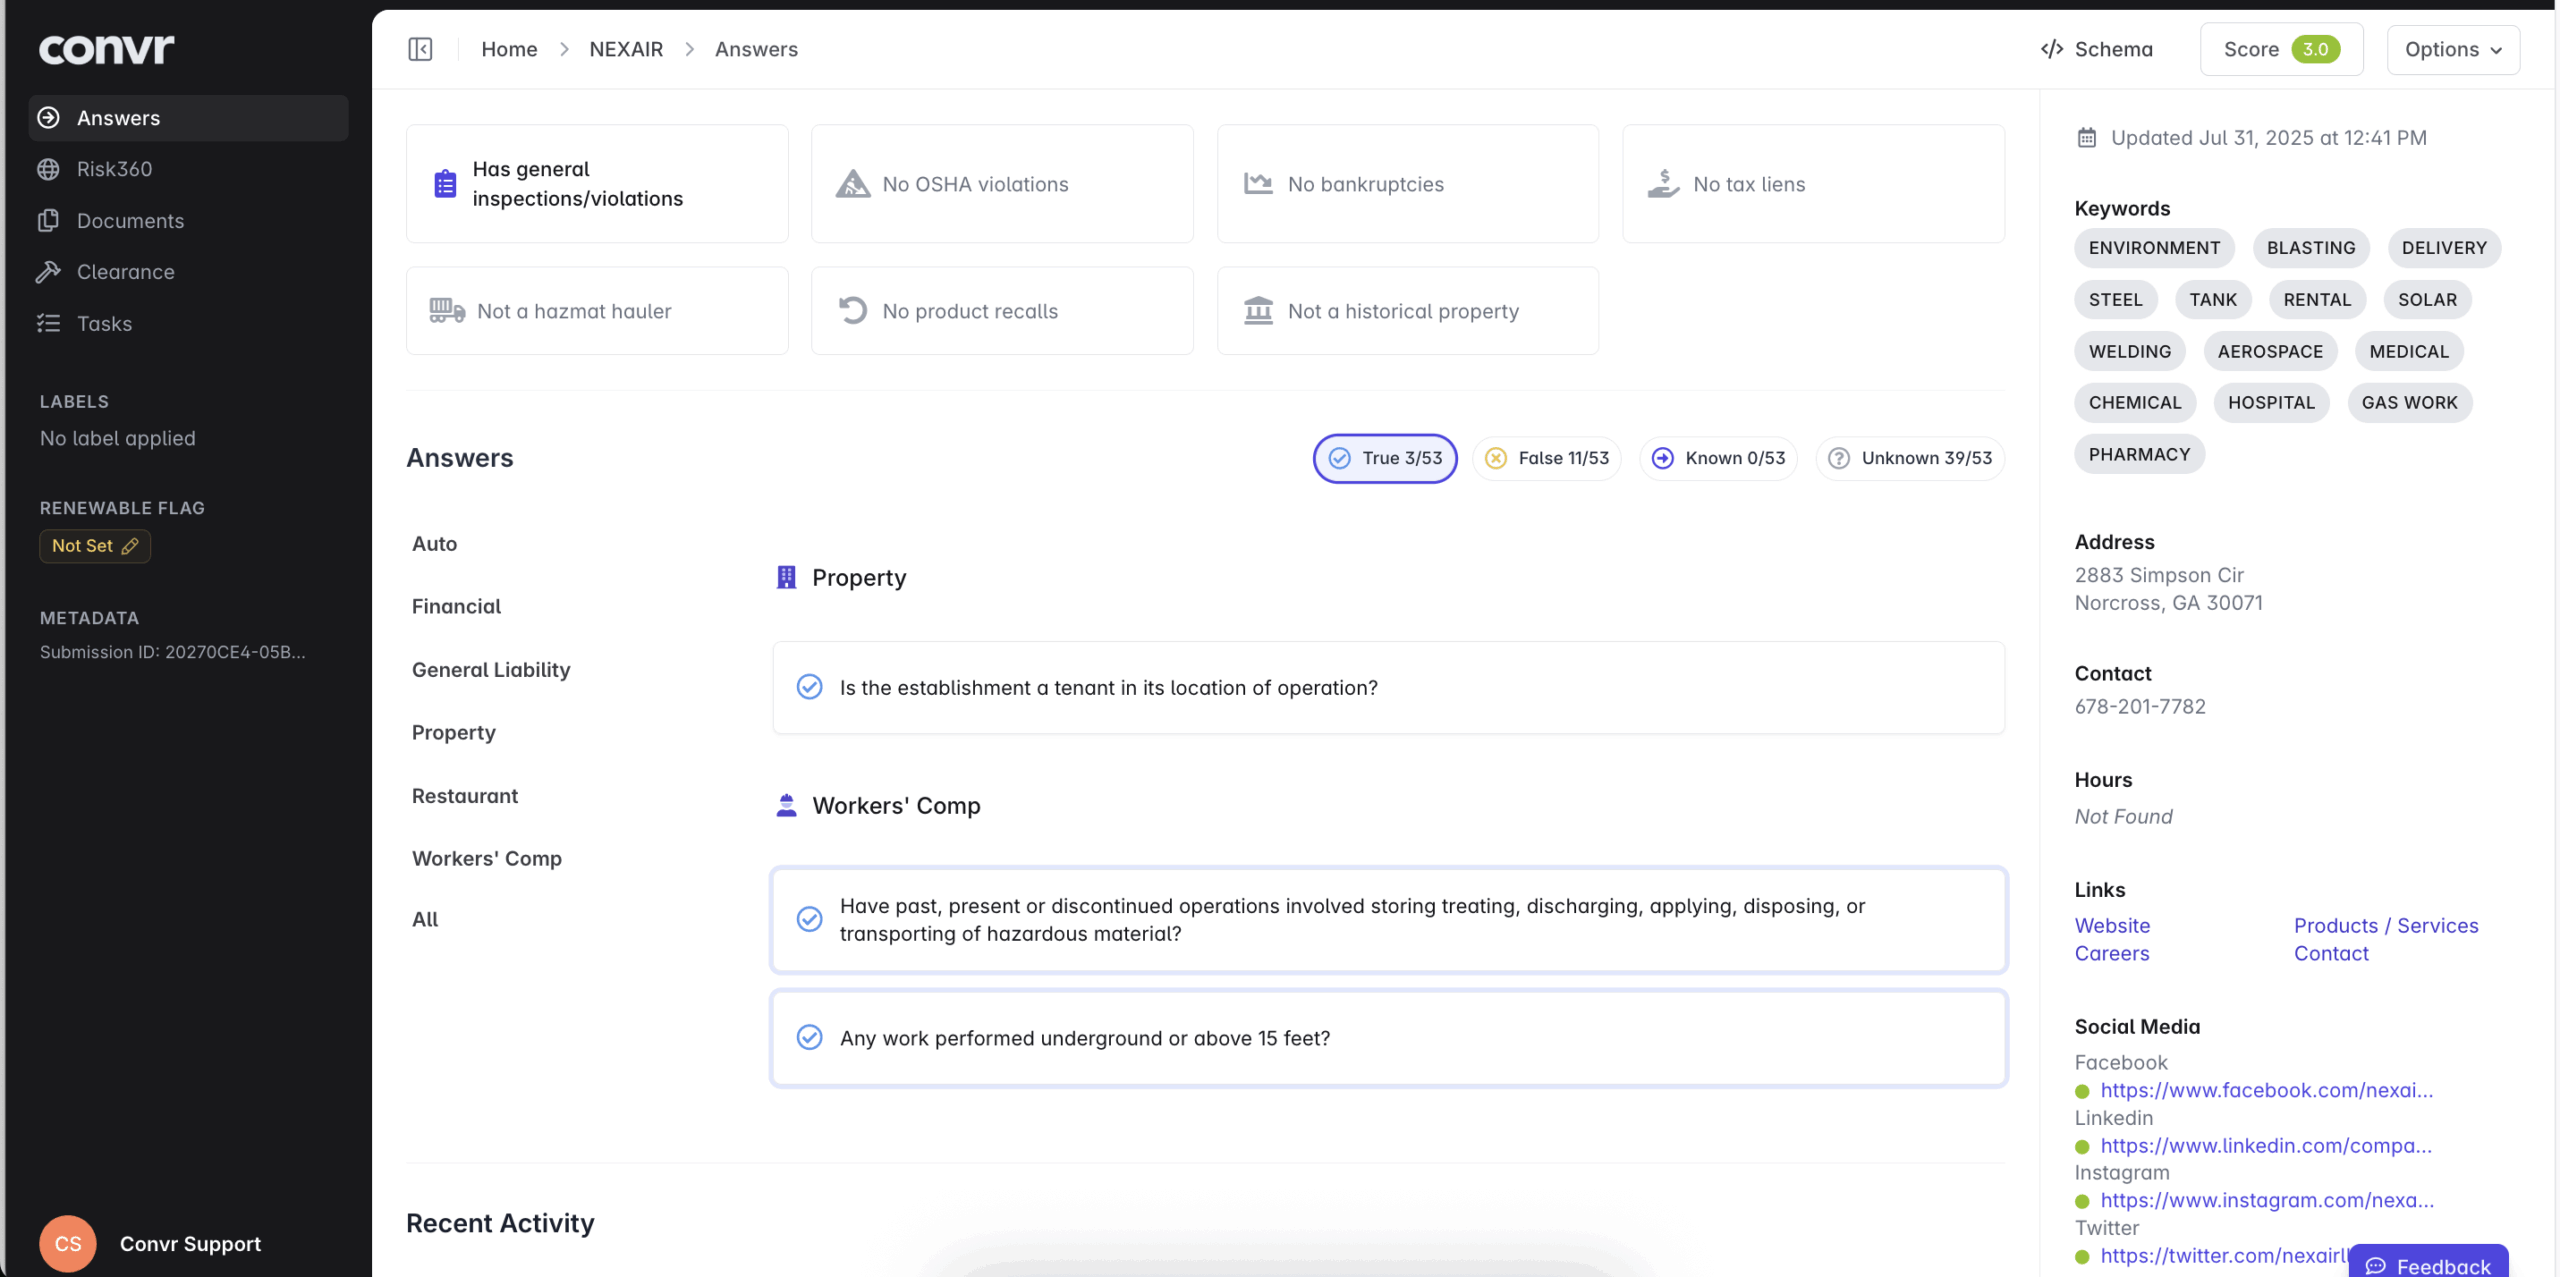Screen dimensions: 2560x1277
Task: Click the pencil icon on Not Set
Action: [130, 546]
